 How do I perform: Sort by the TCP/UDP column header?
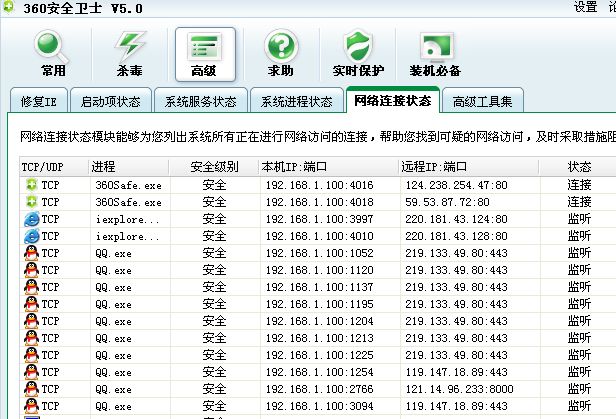(x=54, y=167)
